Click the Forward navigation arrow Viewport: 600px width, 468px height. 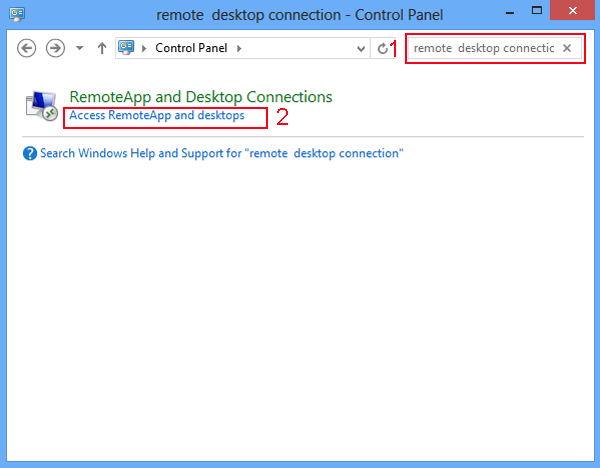tap(55, 48)
